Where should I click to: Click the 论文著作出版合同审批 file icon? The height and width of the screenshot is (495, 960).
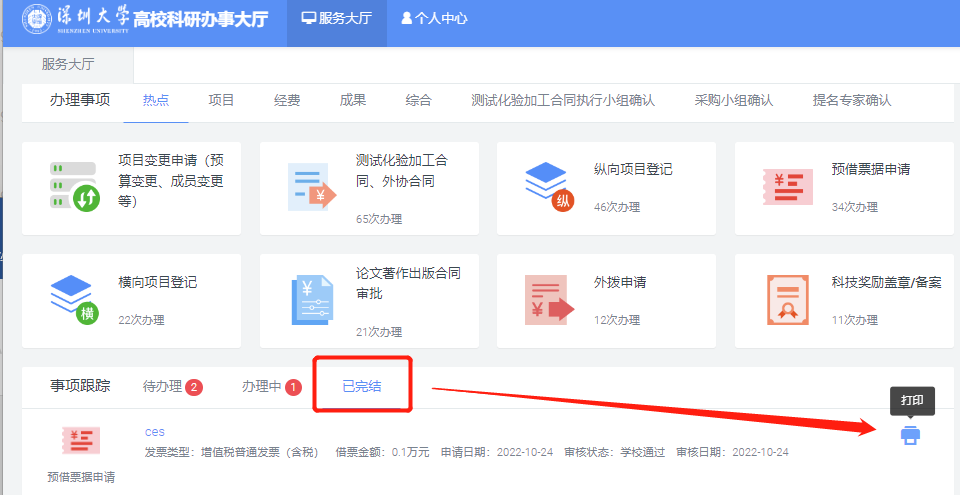point(312,299)
